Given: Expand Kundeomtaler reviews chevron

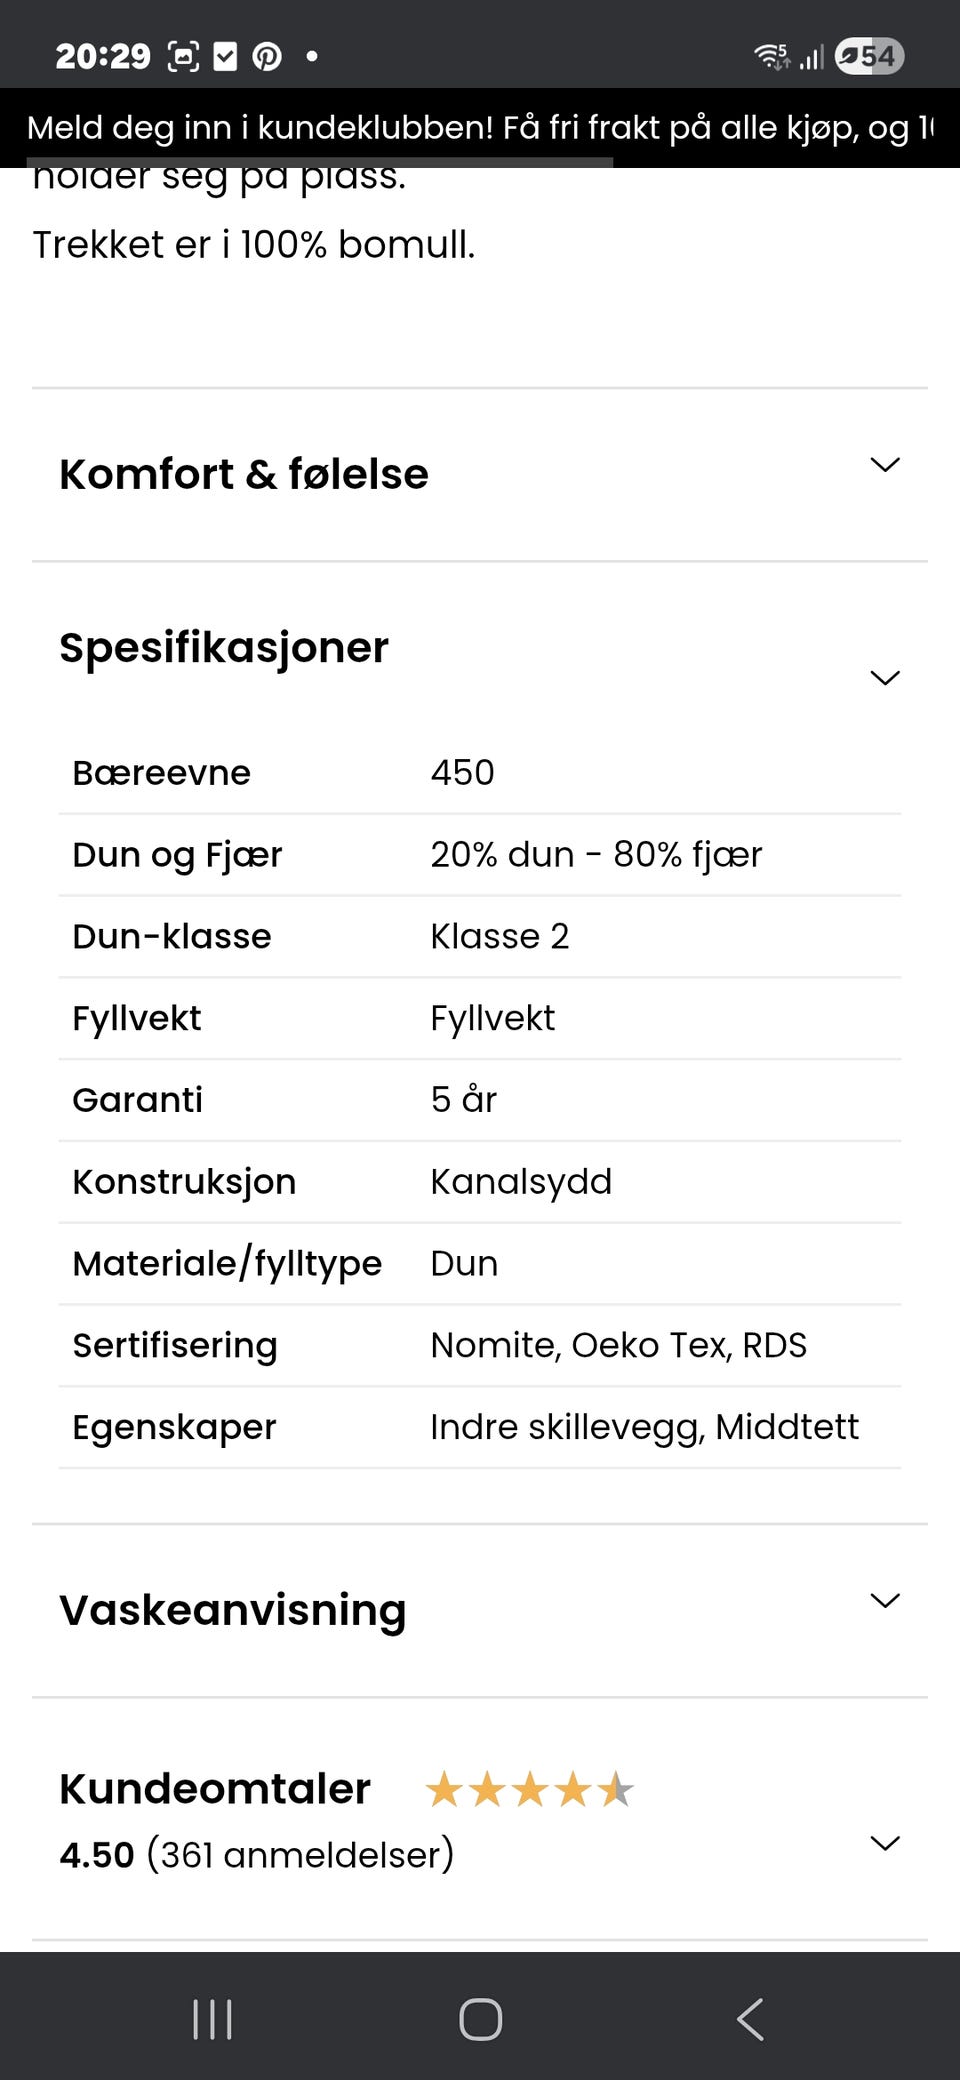Looking at the screenshot, I should coord(885,1843).
